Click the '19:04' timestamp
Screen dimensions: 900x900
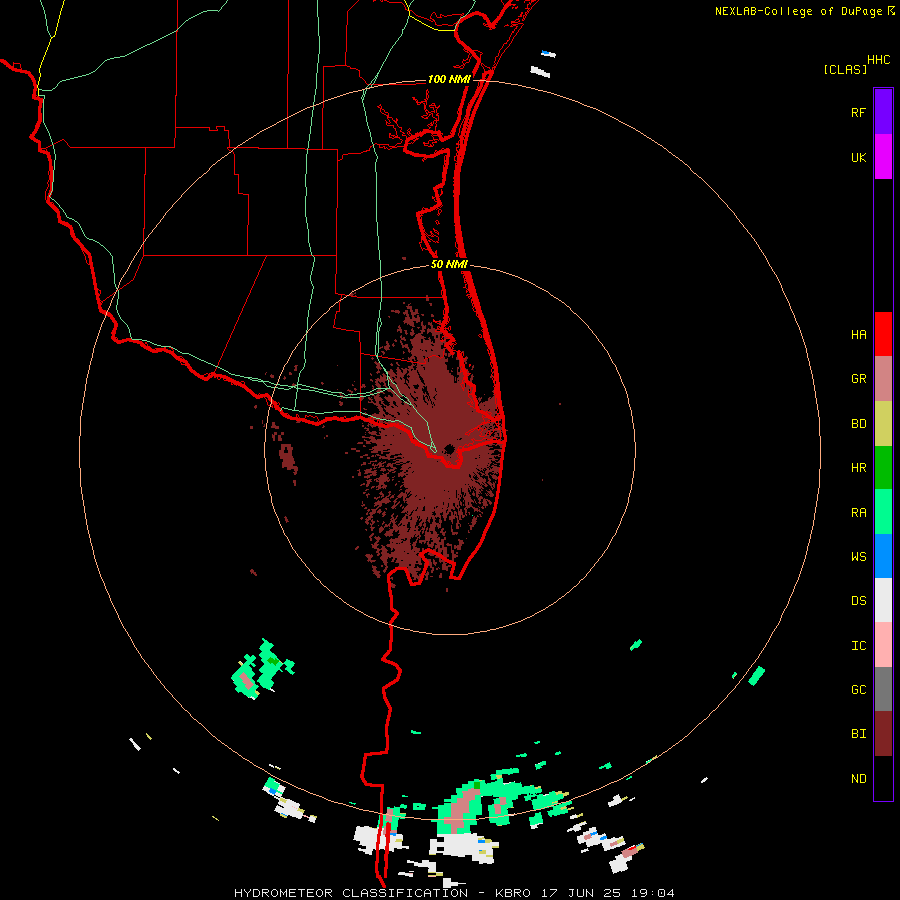[x=655, y=893]
